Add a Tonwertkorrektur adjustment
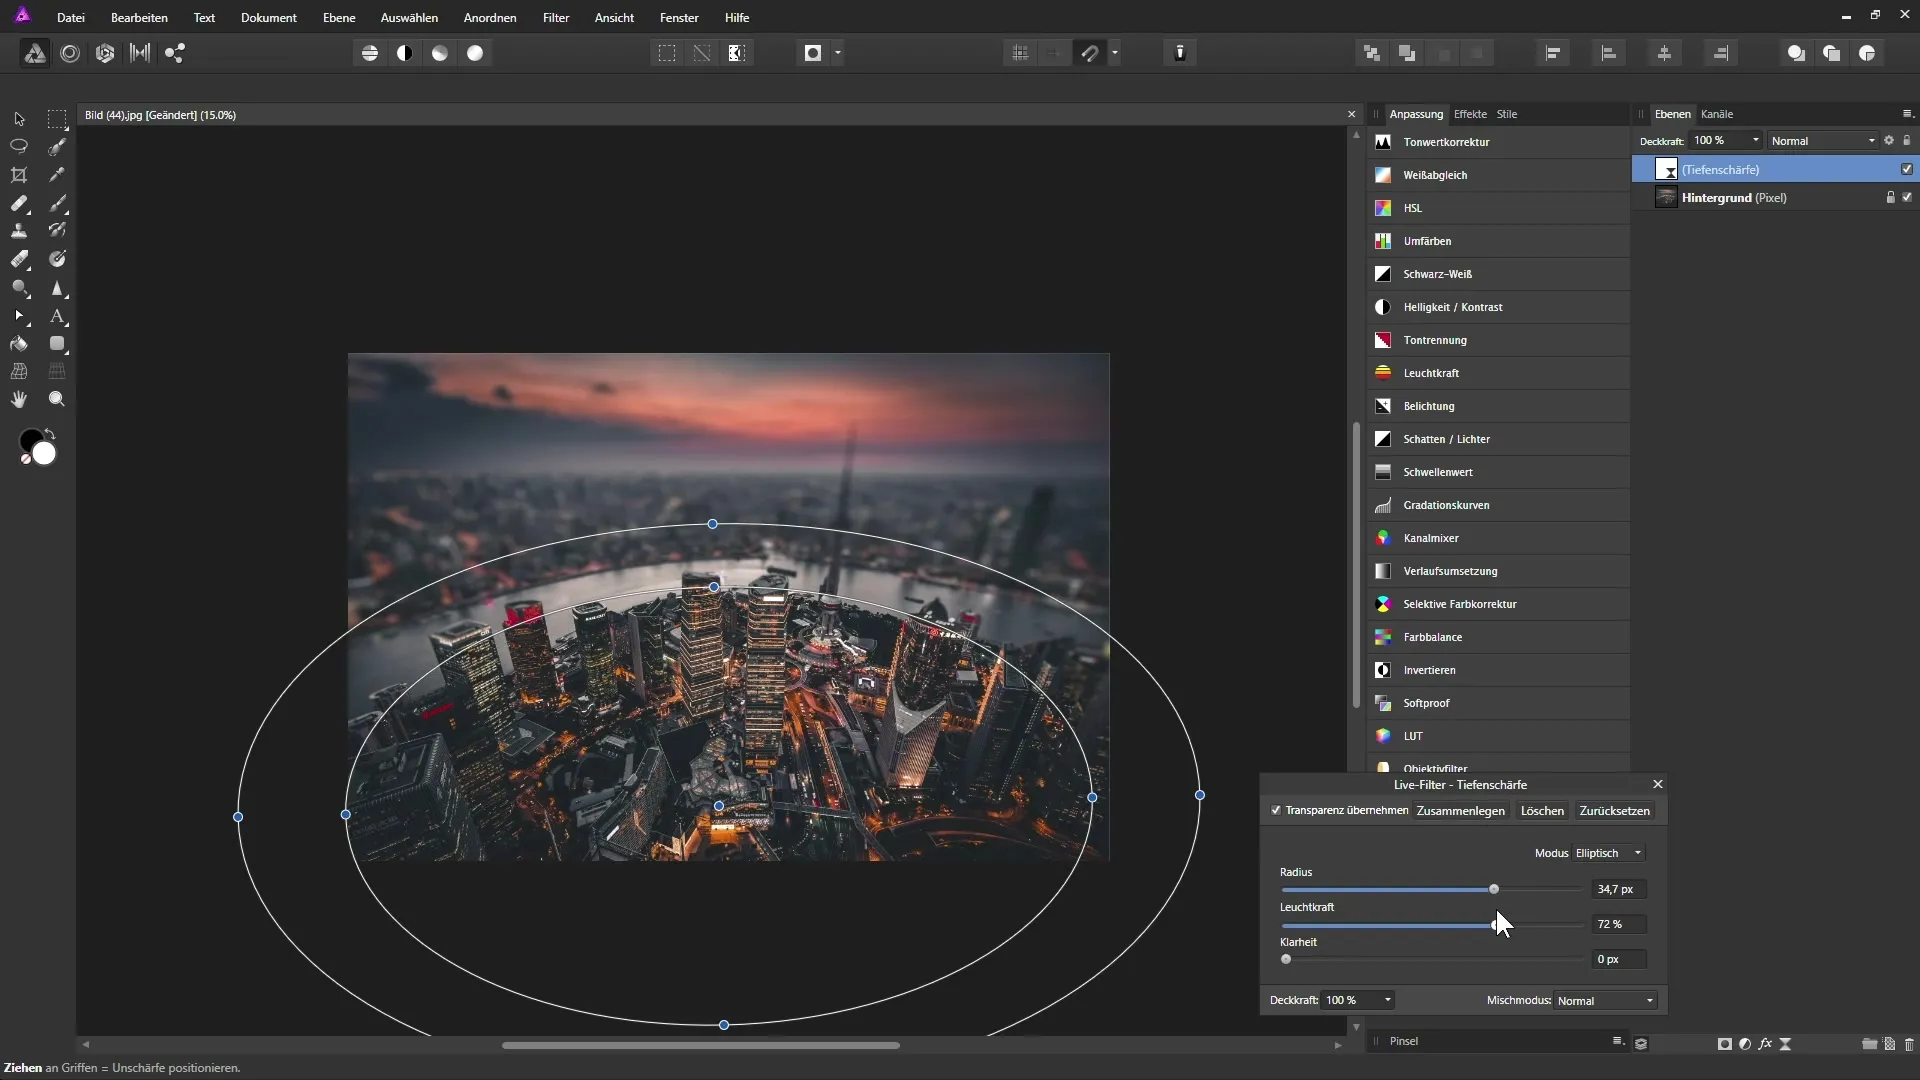 pyautogui.click(x=1498, y=142)
